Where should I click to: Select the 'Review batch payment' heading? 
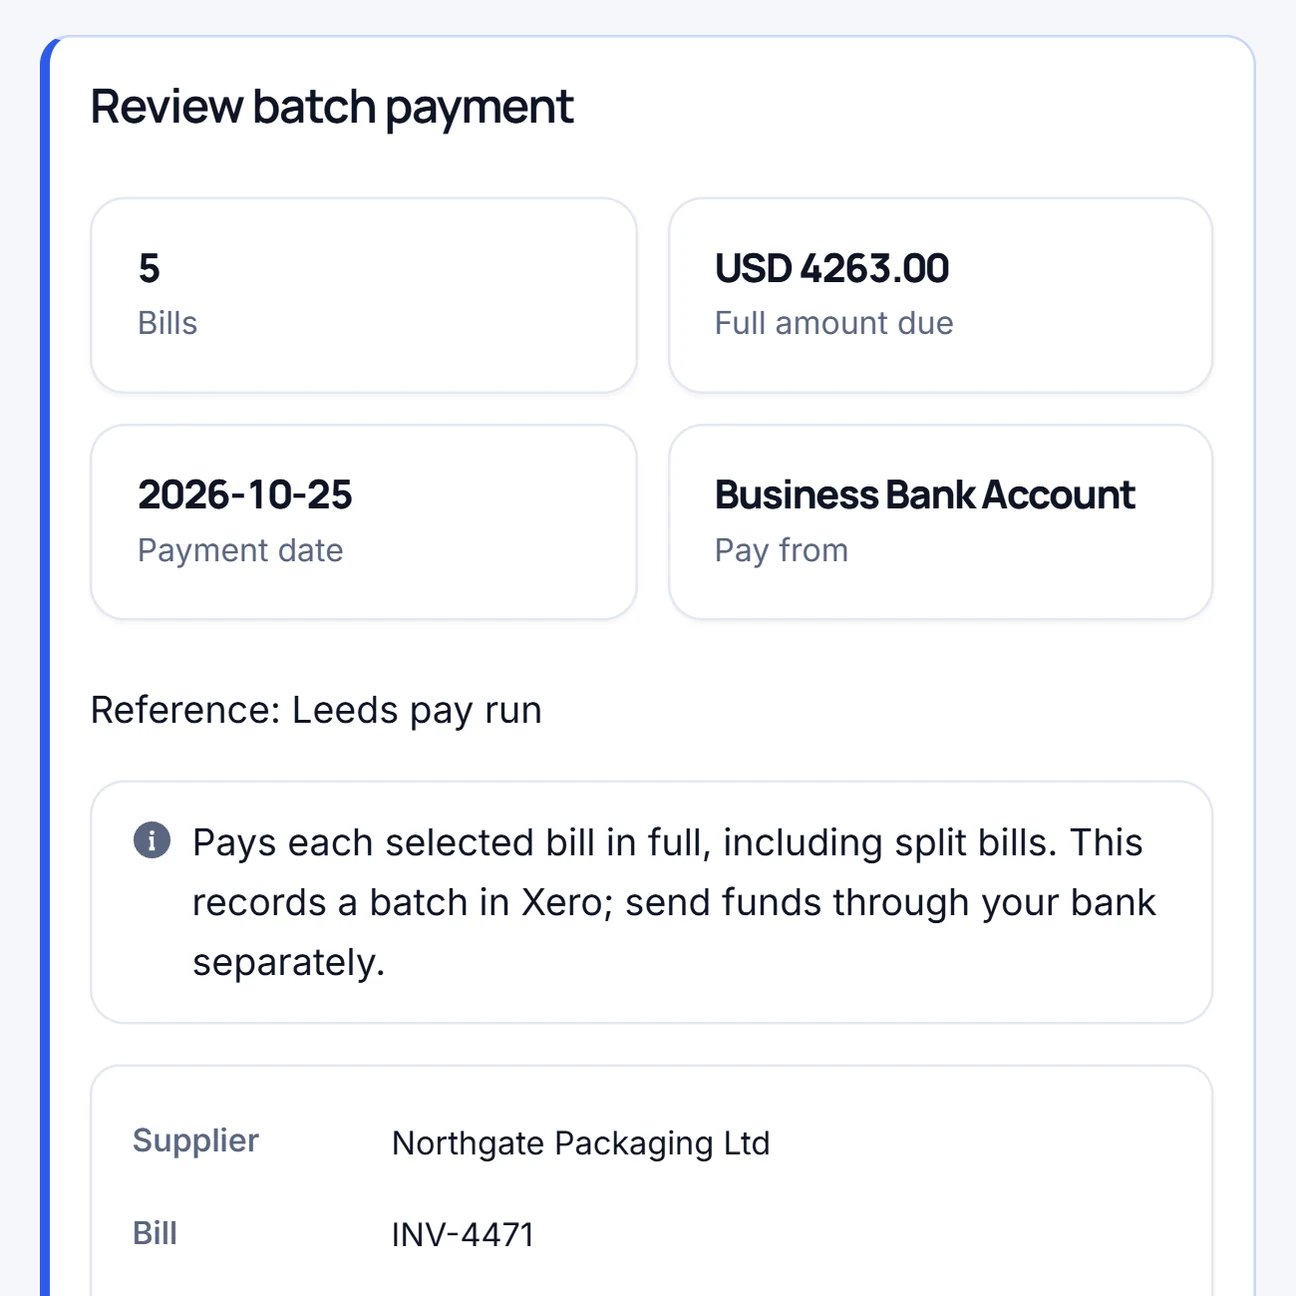(332, 107)
